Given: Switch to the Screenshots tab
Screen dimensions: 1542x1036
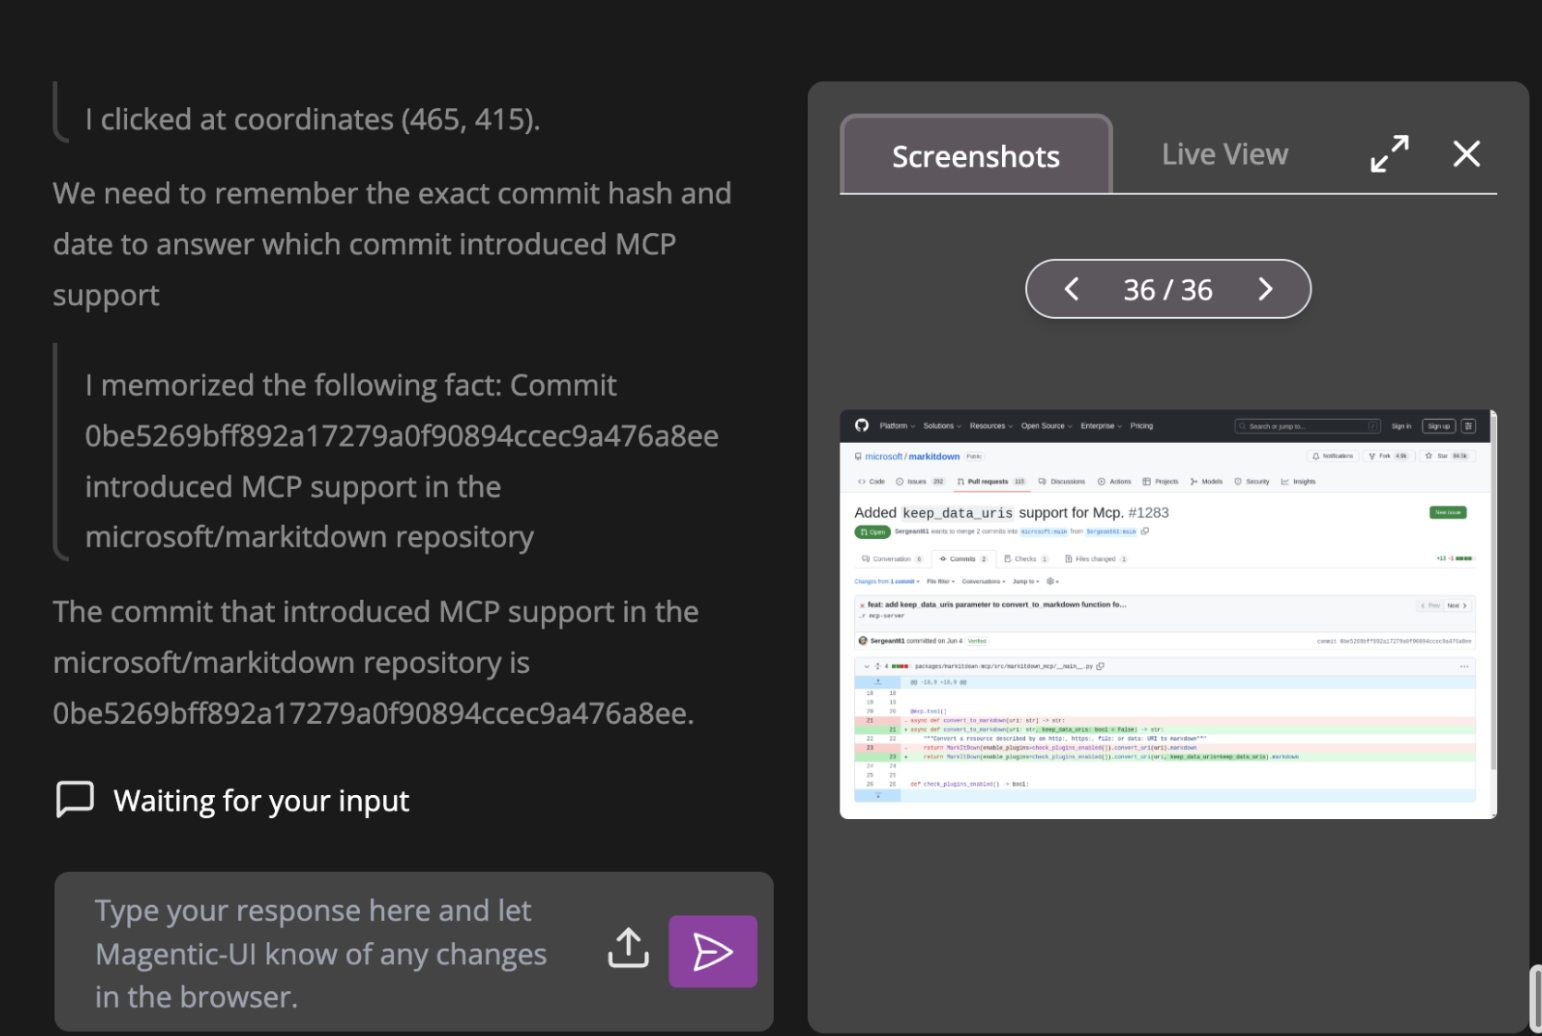Looking at the screenshot, I should coord(975,156).
